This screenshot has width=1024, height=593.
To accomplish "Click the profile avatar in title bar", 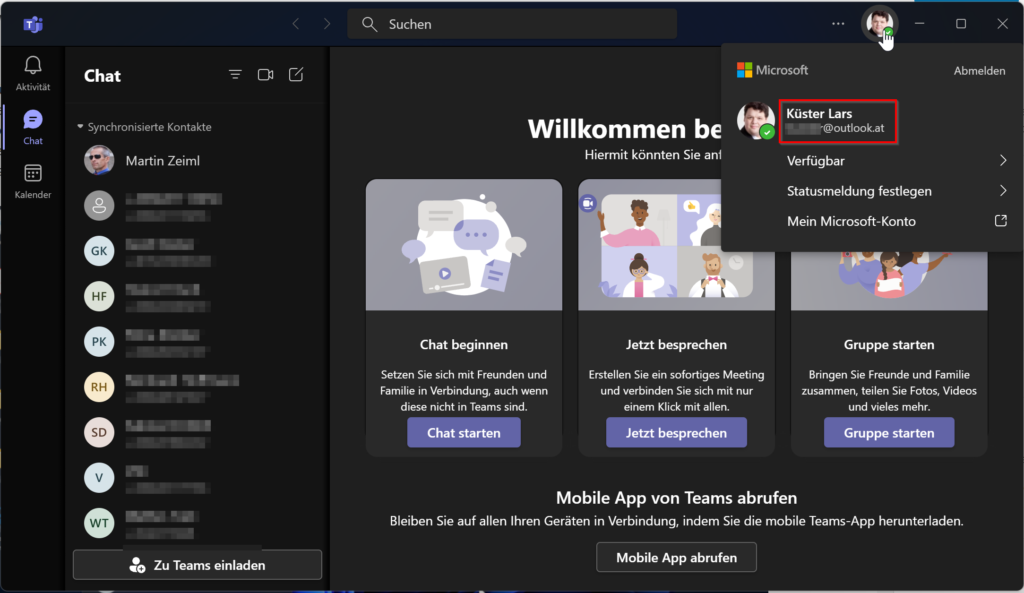I will coord(880,24).
